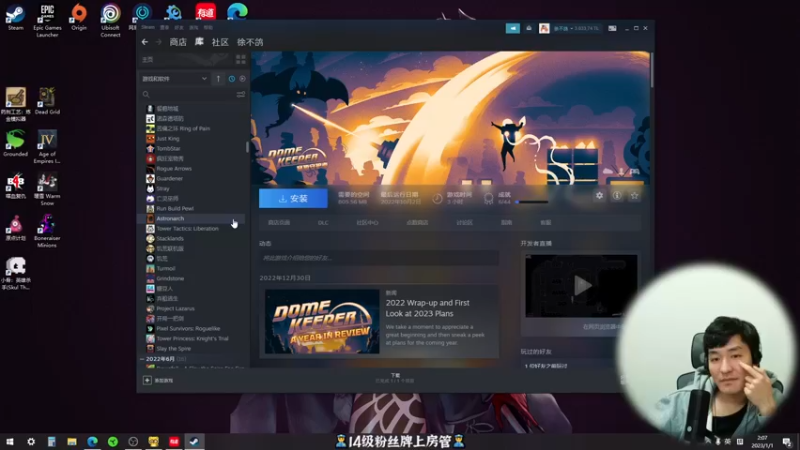The width and height of the screenshot is (800, 450).
Task: Toggle the ready-to-play filter icon in sidebar
Action: (x=242, y=79)
